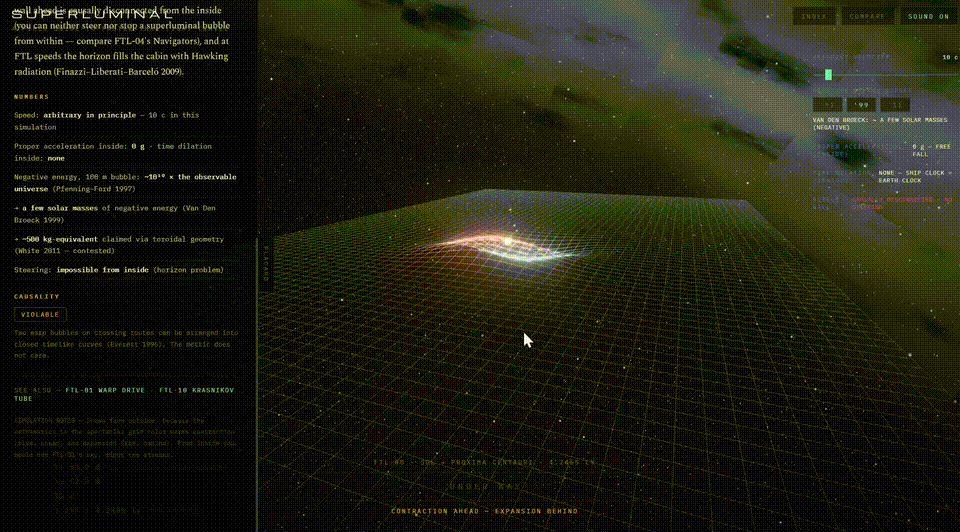Screen dimensions: 960x532
Task: Click the 10 c velocity readout
Action: point(950,57)
